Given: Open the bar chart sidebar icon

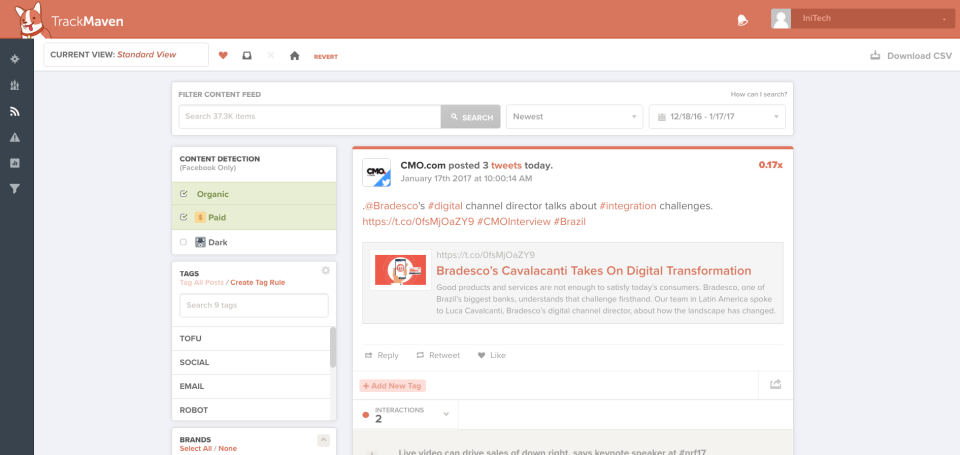Looking at the screenshot, I should [x=15, y=85].
